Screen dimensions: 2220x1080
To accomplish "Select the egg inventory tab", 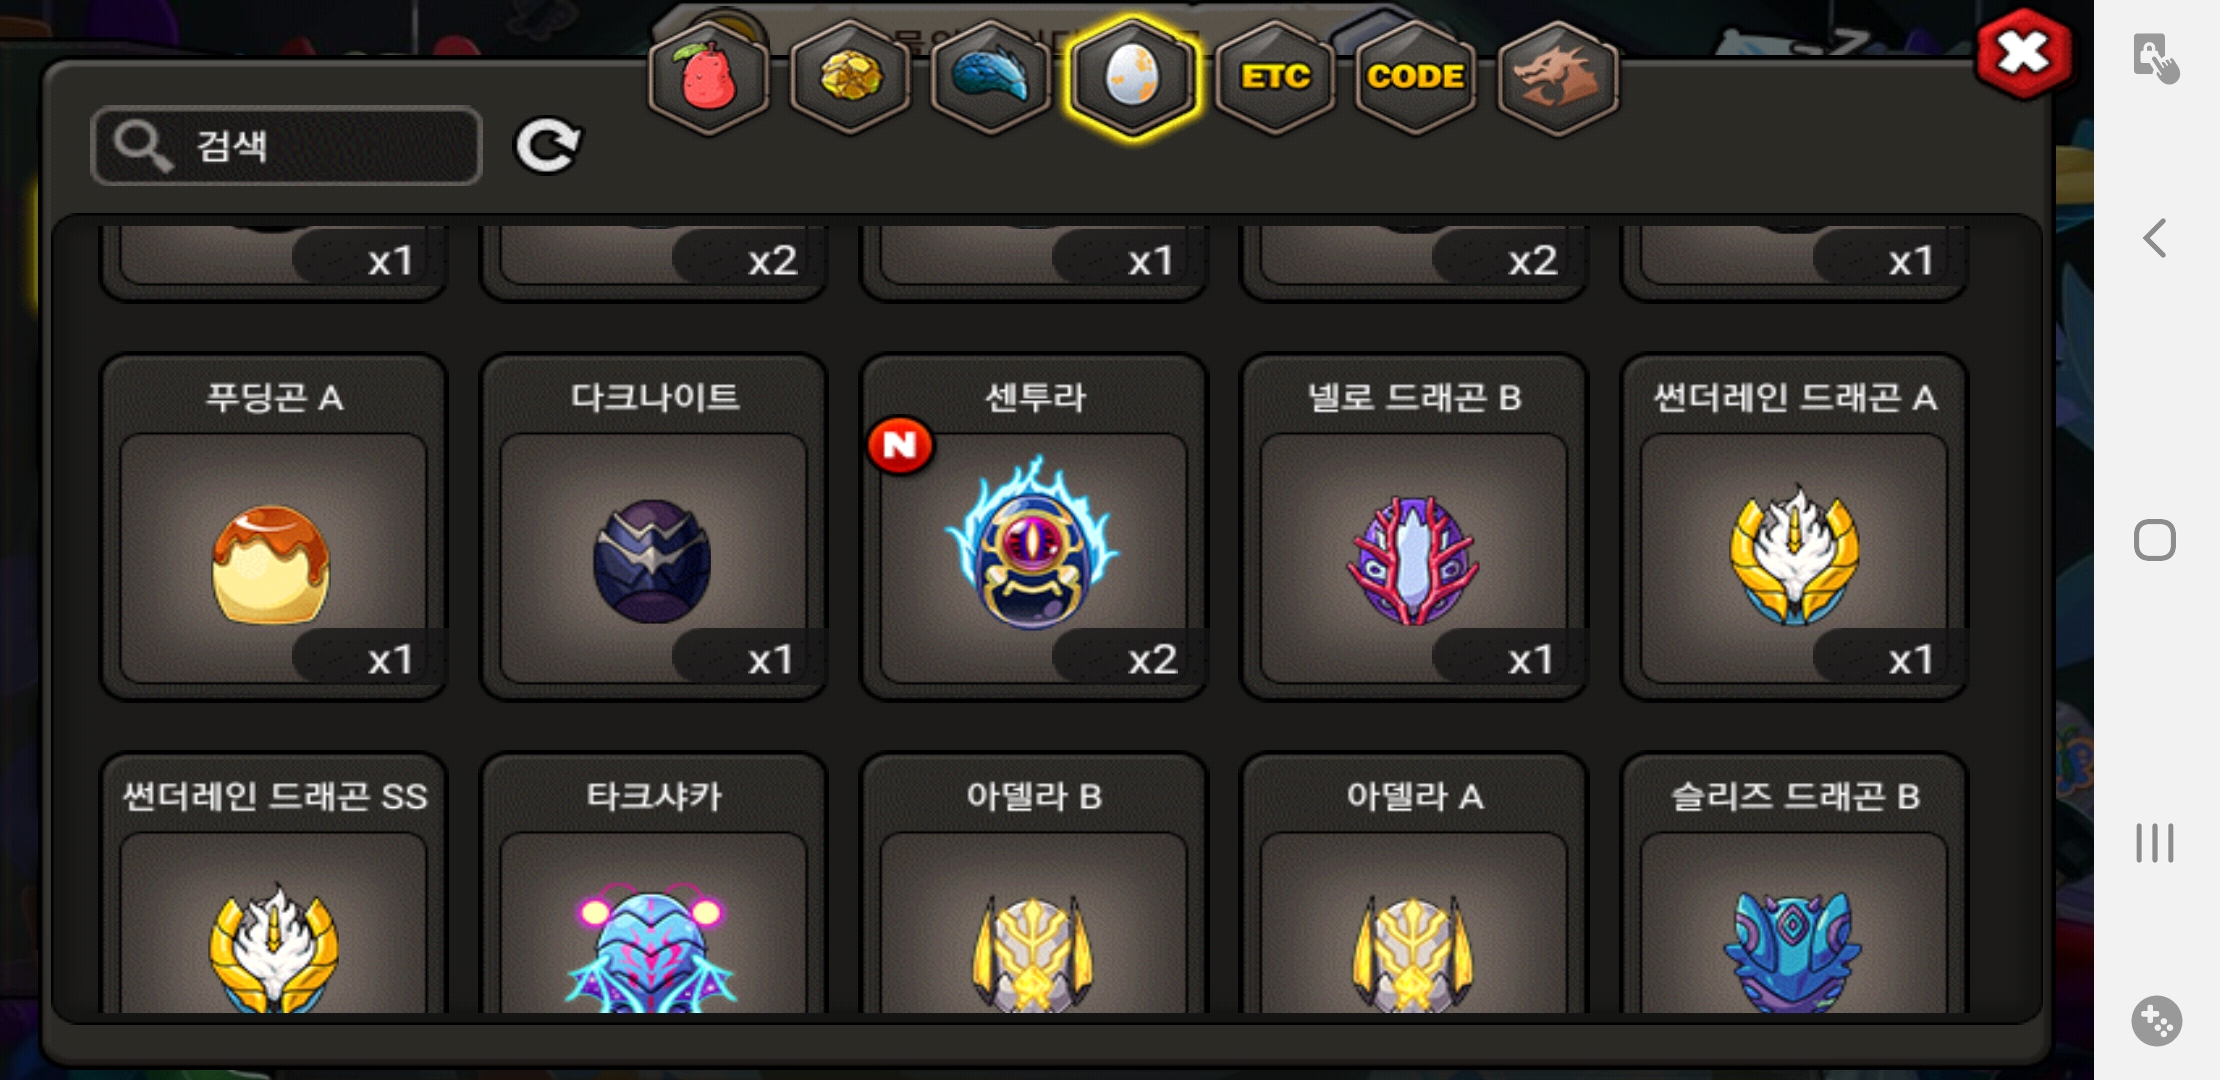I will 1132,77.
